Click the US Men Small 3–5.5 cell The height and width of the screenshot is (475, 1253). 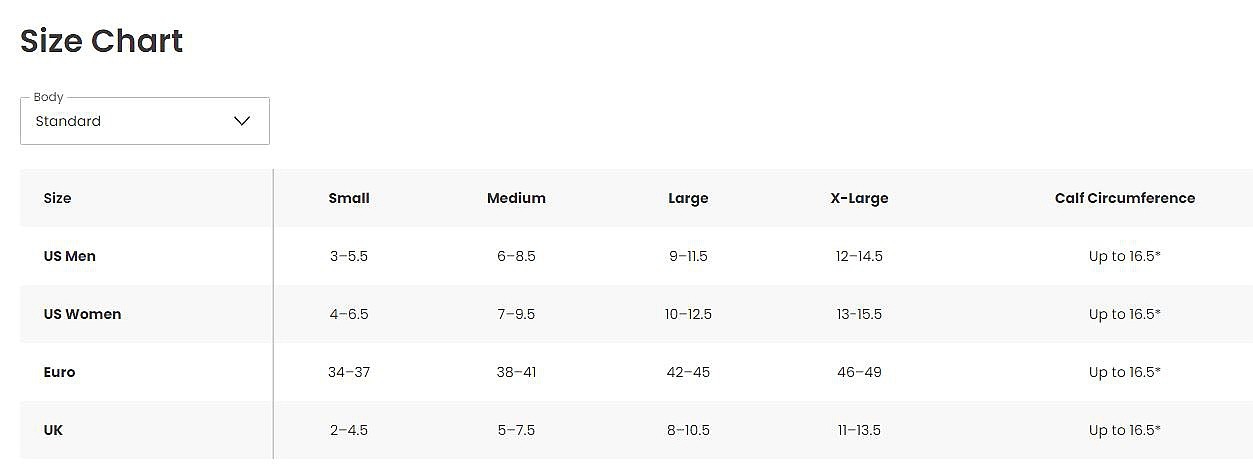coord(349,256)
